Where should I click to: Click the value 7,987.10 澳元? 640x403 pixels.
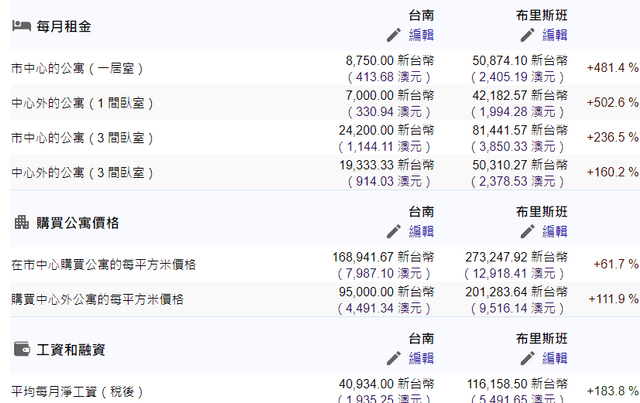point(384,273)
